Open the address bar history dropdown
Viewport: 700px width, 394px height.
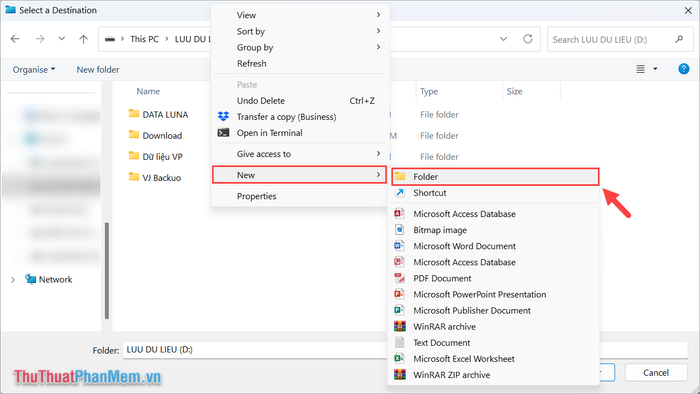504,39
